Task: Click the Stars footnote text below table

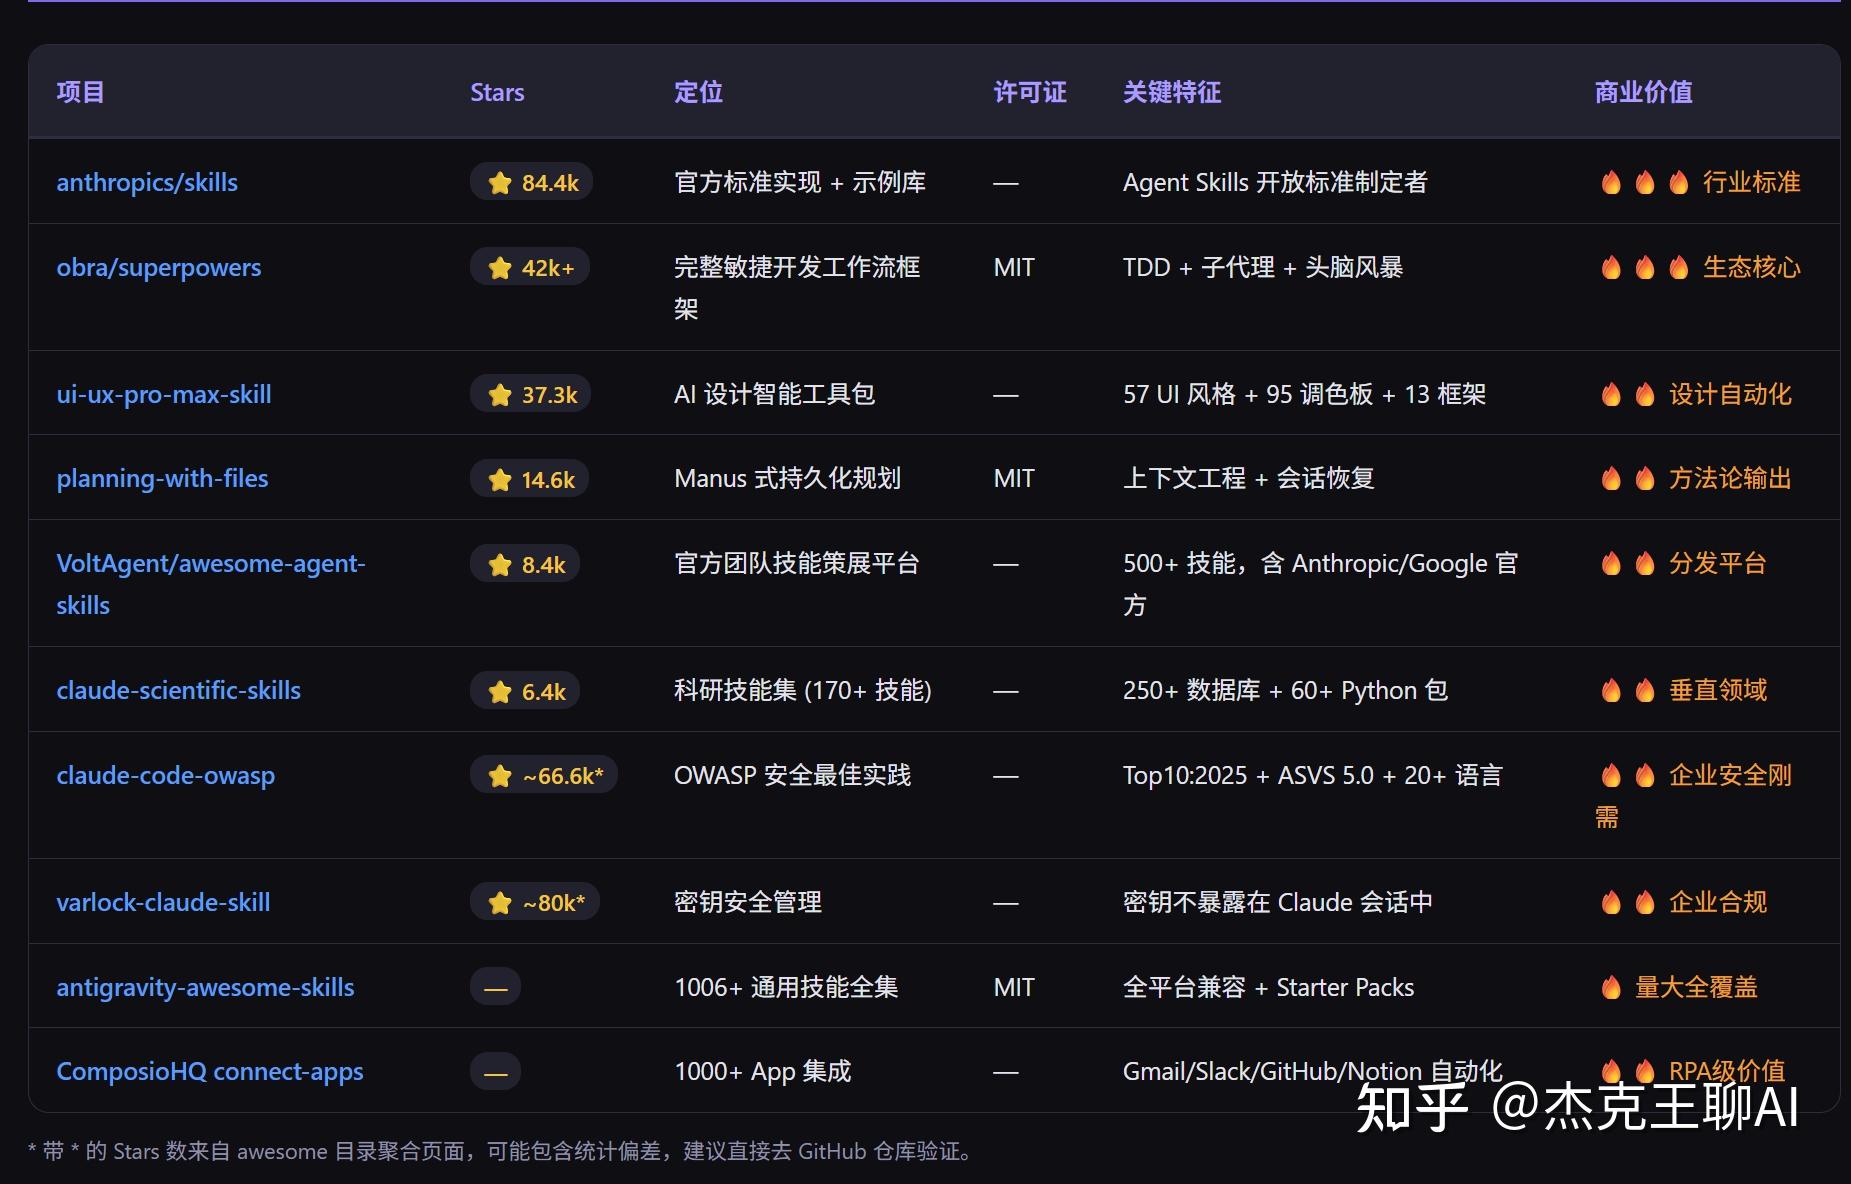Action: click(501, 1151)
